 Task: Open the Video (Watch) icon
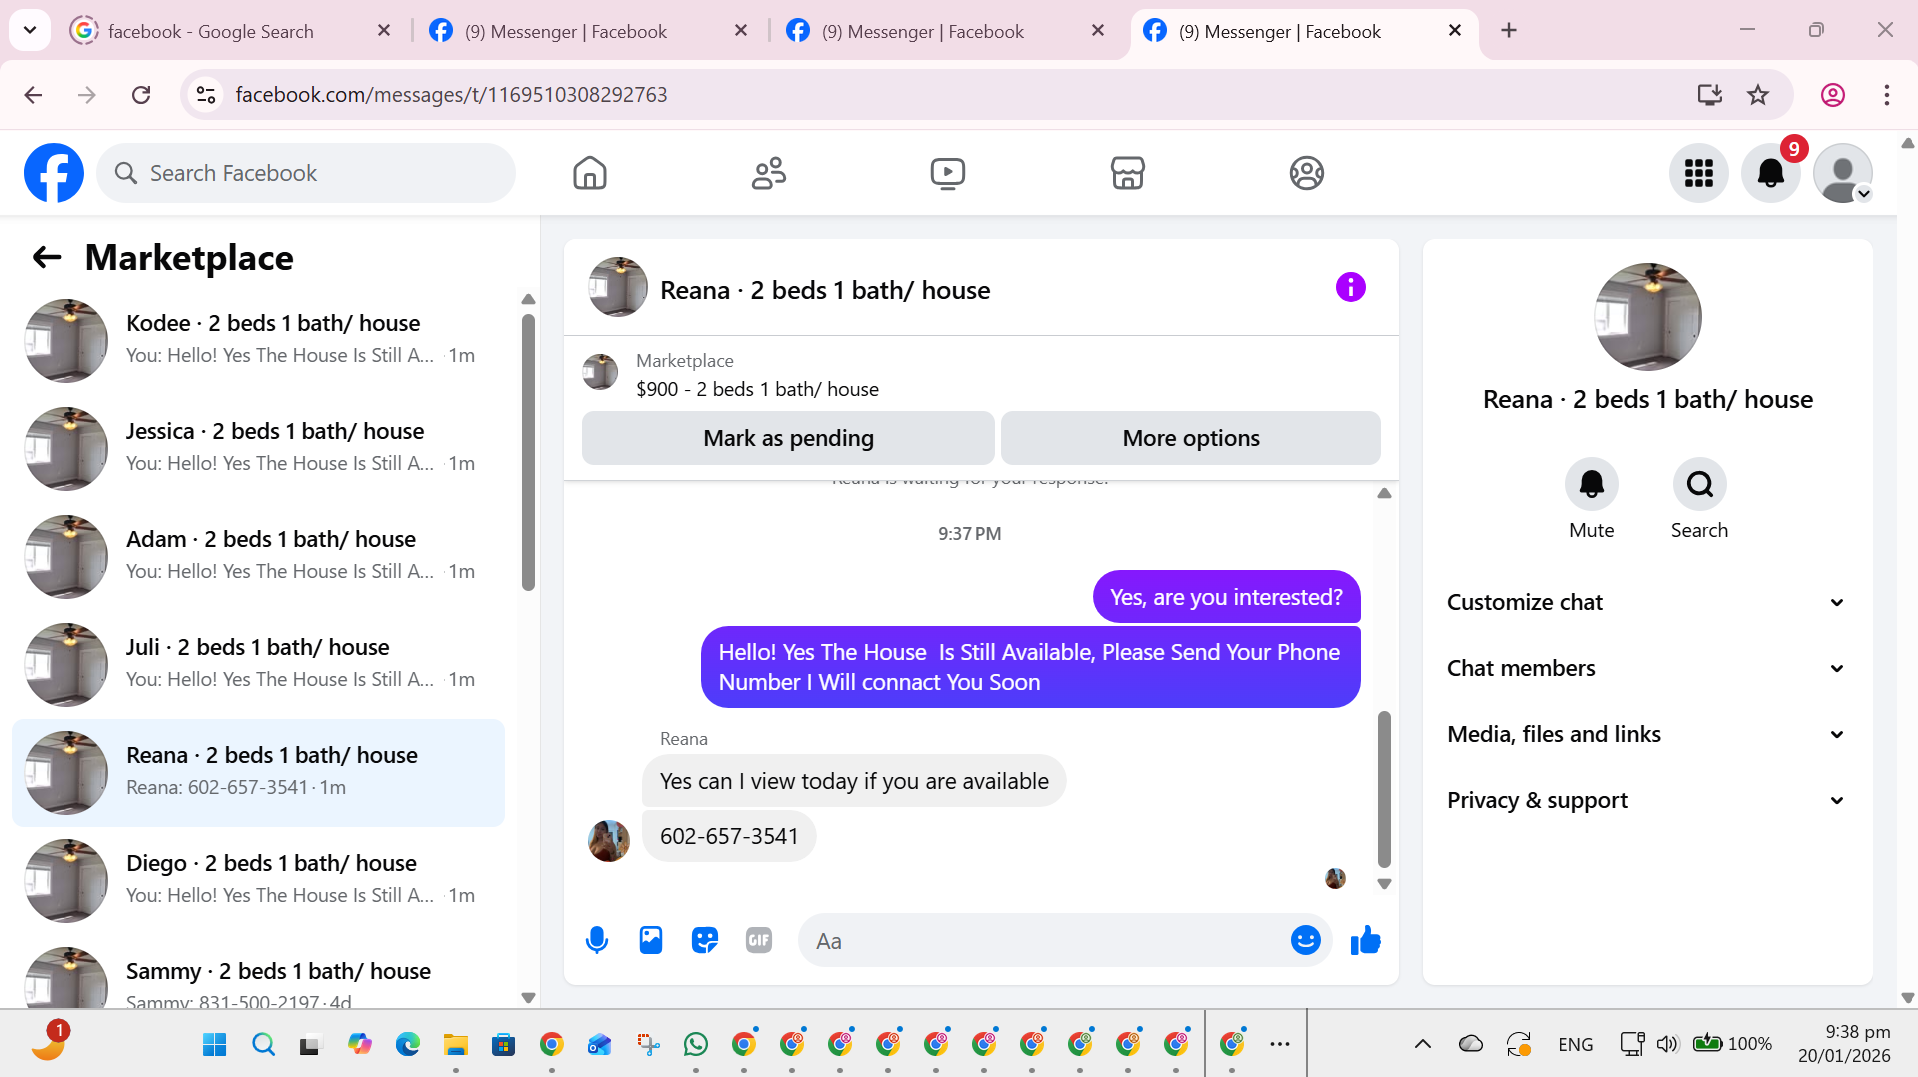948,173
